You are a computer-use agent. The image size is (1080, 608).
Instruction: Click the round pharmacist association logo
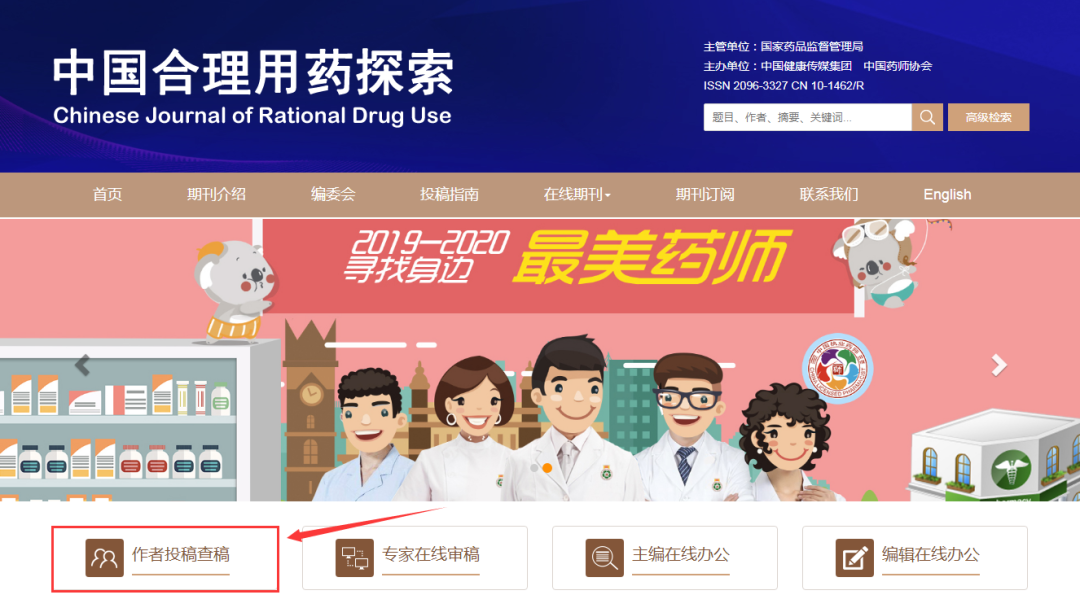(x=838, y=368)
